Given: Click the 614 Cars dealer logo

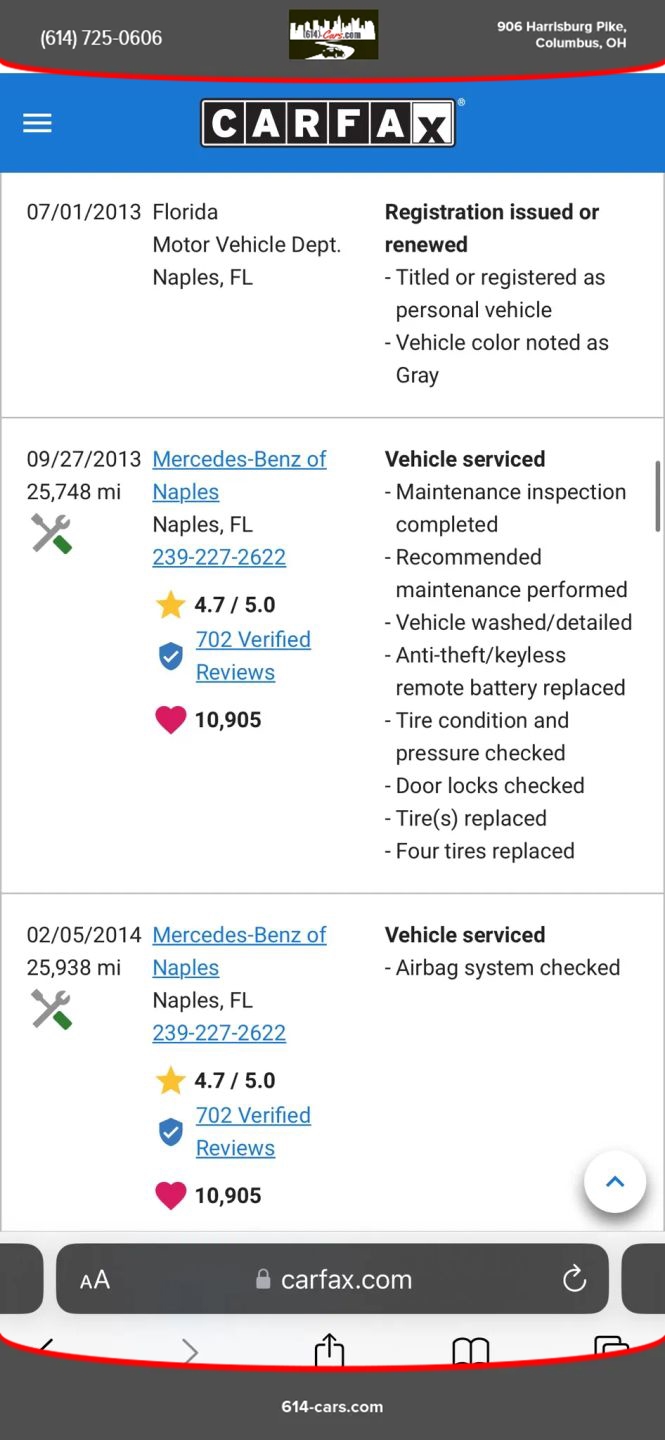Looking at the screenshot, I should pyautogui.click(x=333, y=35).
